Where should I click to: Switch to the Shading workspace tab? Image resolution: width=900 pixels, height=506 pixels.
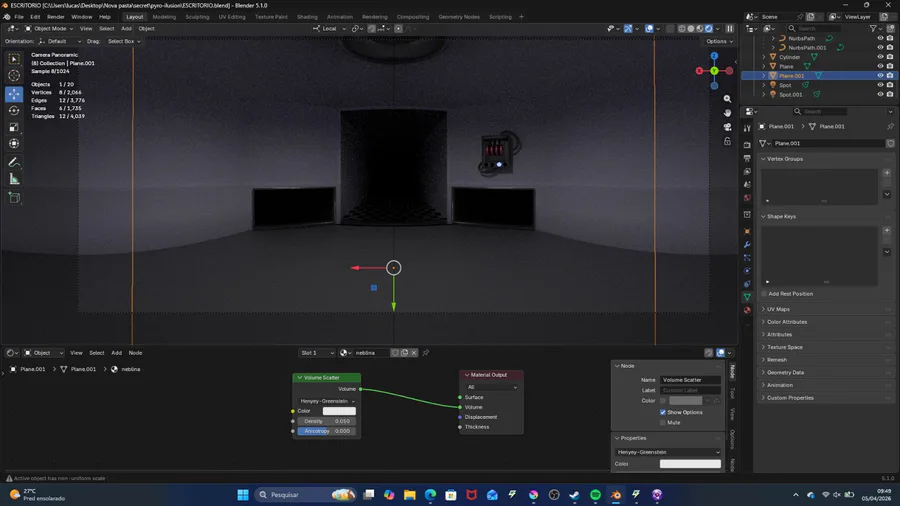click(x=307, y=17)
